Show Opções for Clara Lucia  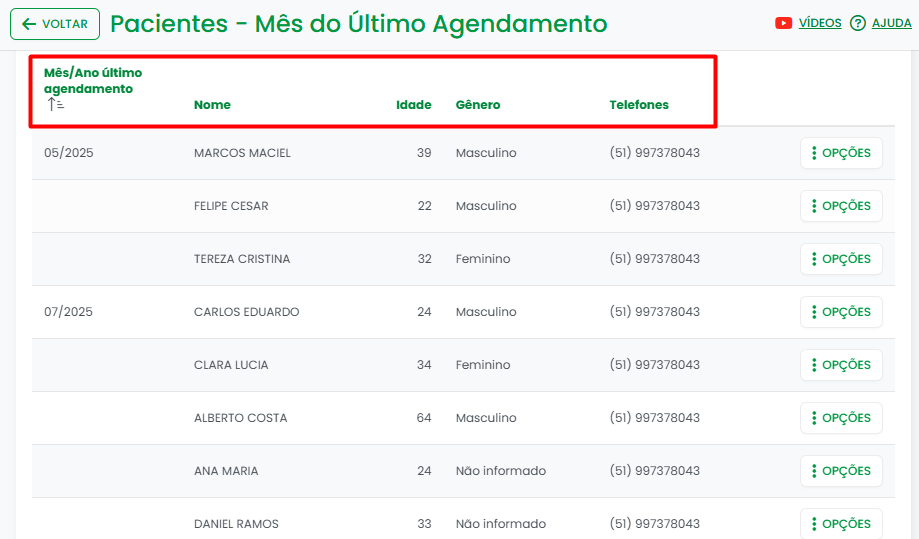[841, 365]
